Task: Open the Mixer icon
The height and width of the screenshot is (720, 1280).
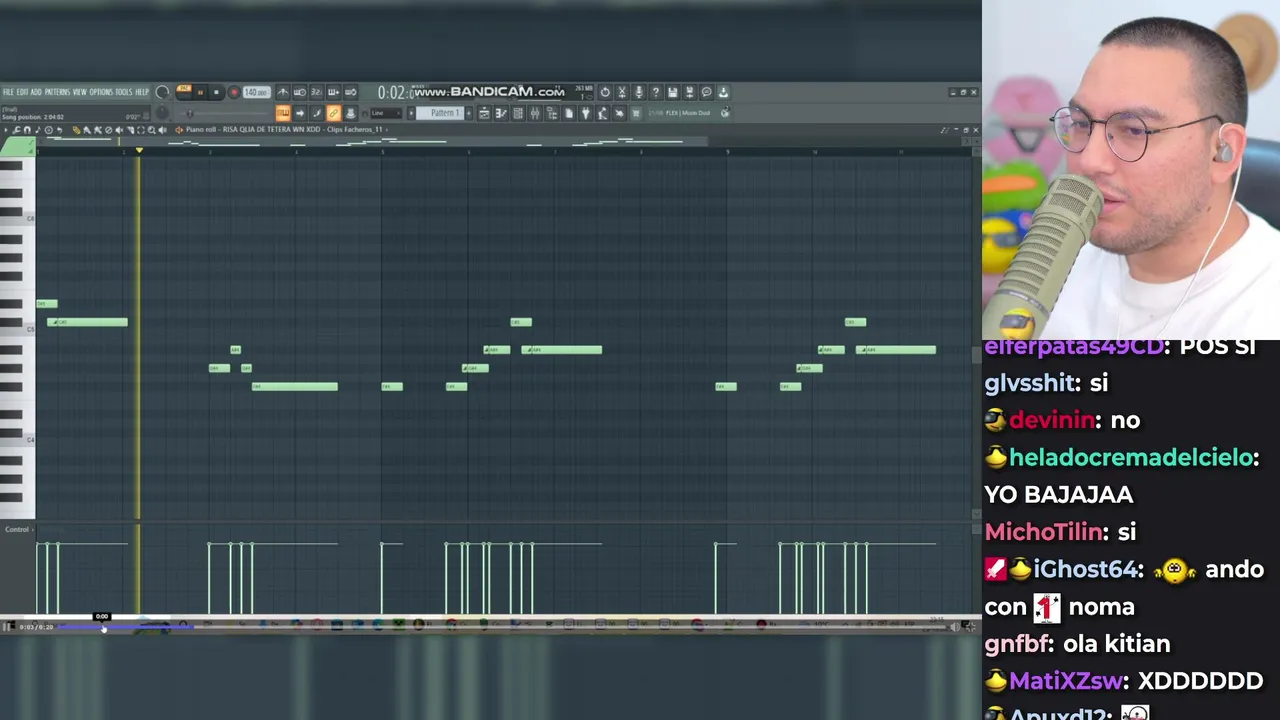Action: 535,113
